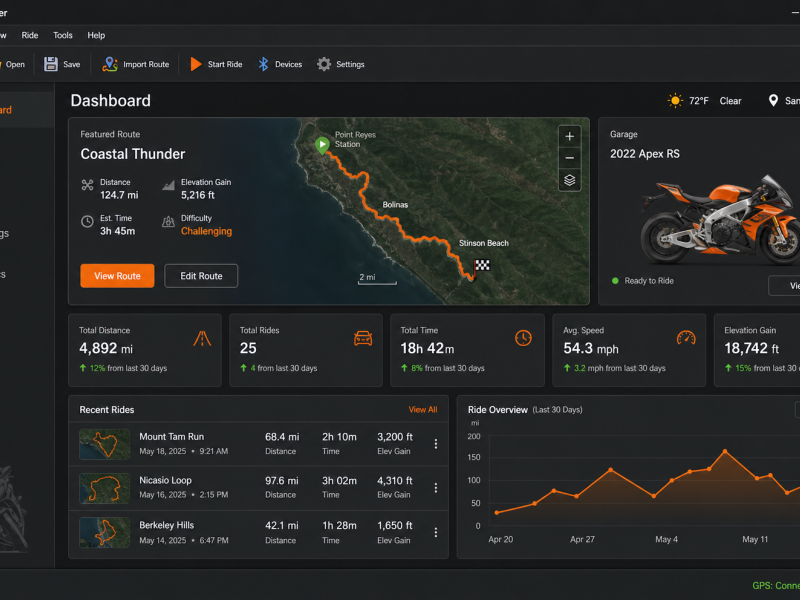The height and width of the screenshot is (600, 800).
Task: Click the checkered finish flag on map
Action: click(482, 265)
